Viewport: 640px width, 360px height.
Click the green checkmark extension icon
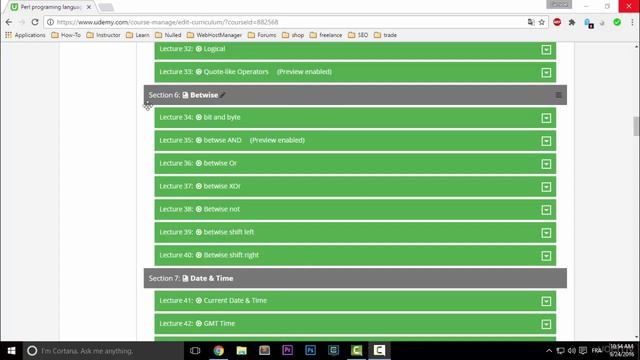pyautogui.click(x=617, y=22)
